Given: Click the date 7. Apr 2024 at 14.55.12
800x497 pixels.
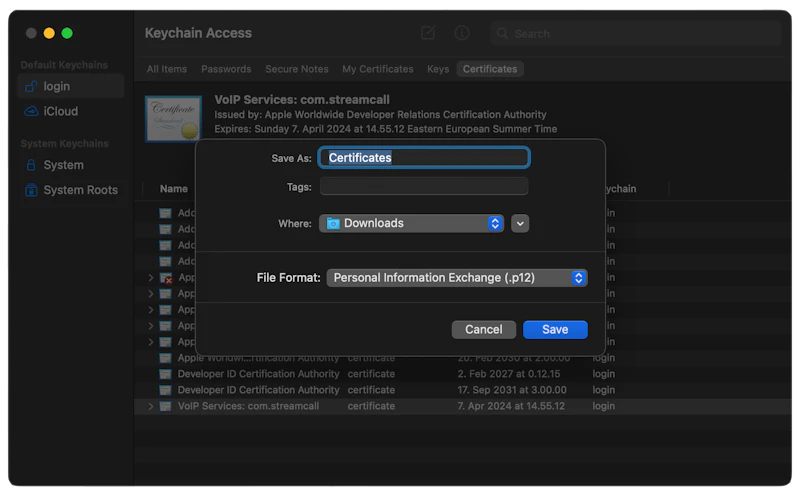Looking at the screenshot, I should point(511,406).
